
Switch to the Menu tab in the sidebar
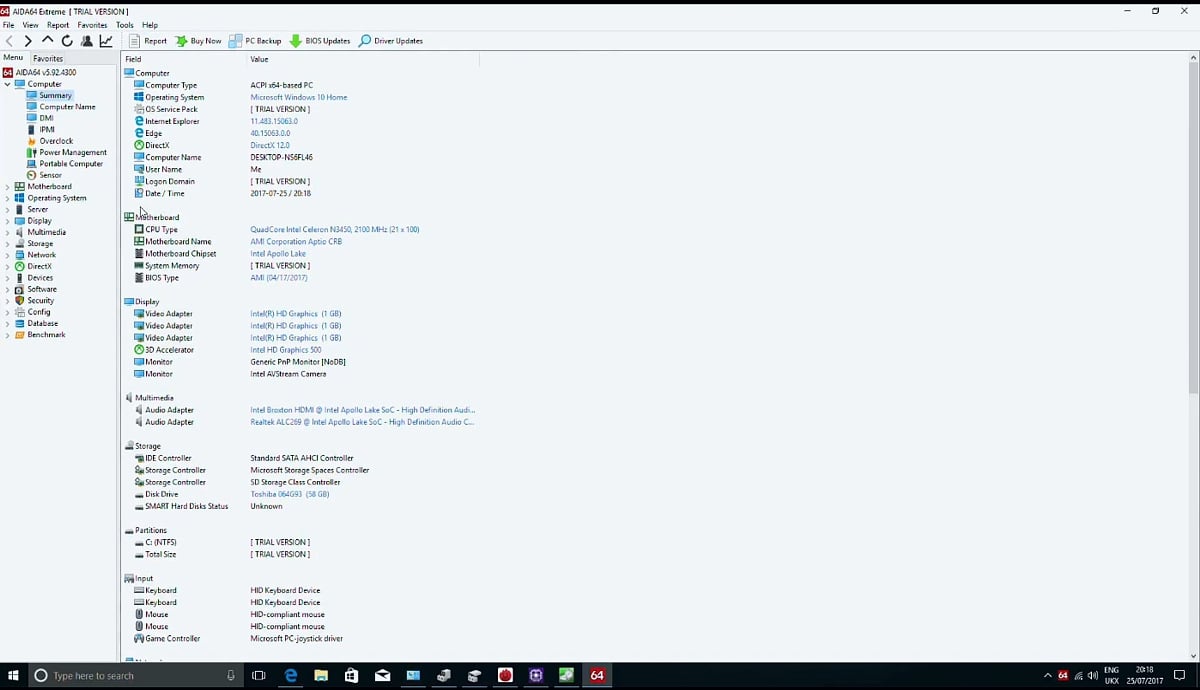(13, 58)
